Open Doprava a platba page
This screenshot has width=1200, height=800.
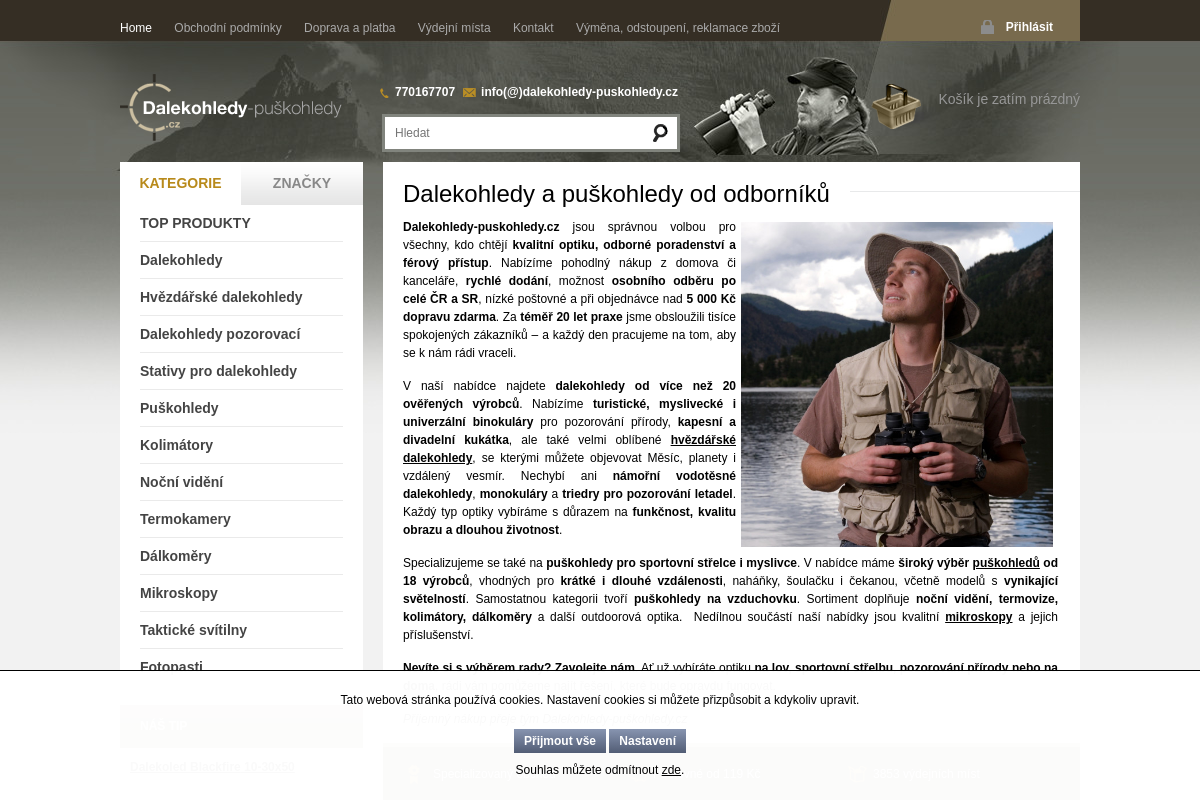coord(349,28)
